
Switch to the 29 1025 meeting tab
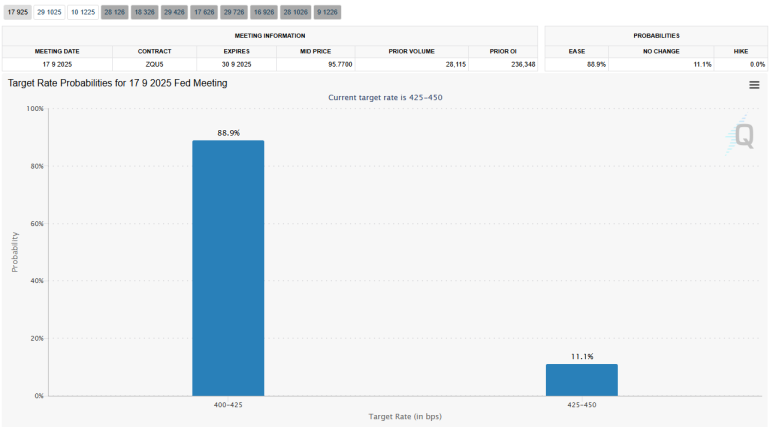coord(49,12)
